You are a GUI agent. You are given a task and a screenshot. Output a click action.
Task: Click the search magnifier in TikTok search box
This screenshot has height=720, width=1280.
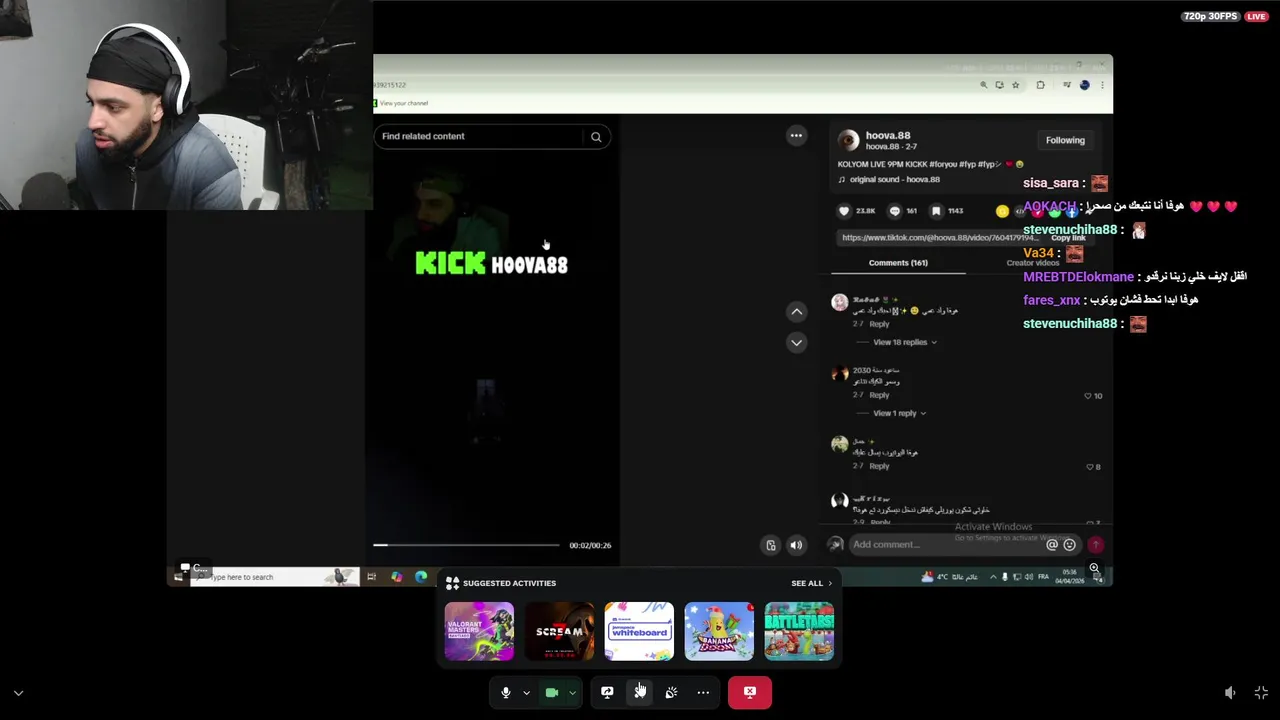pos(596,137)
